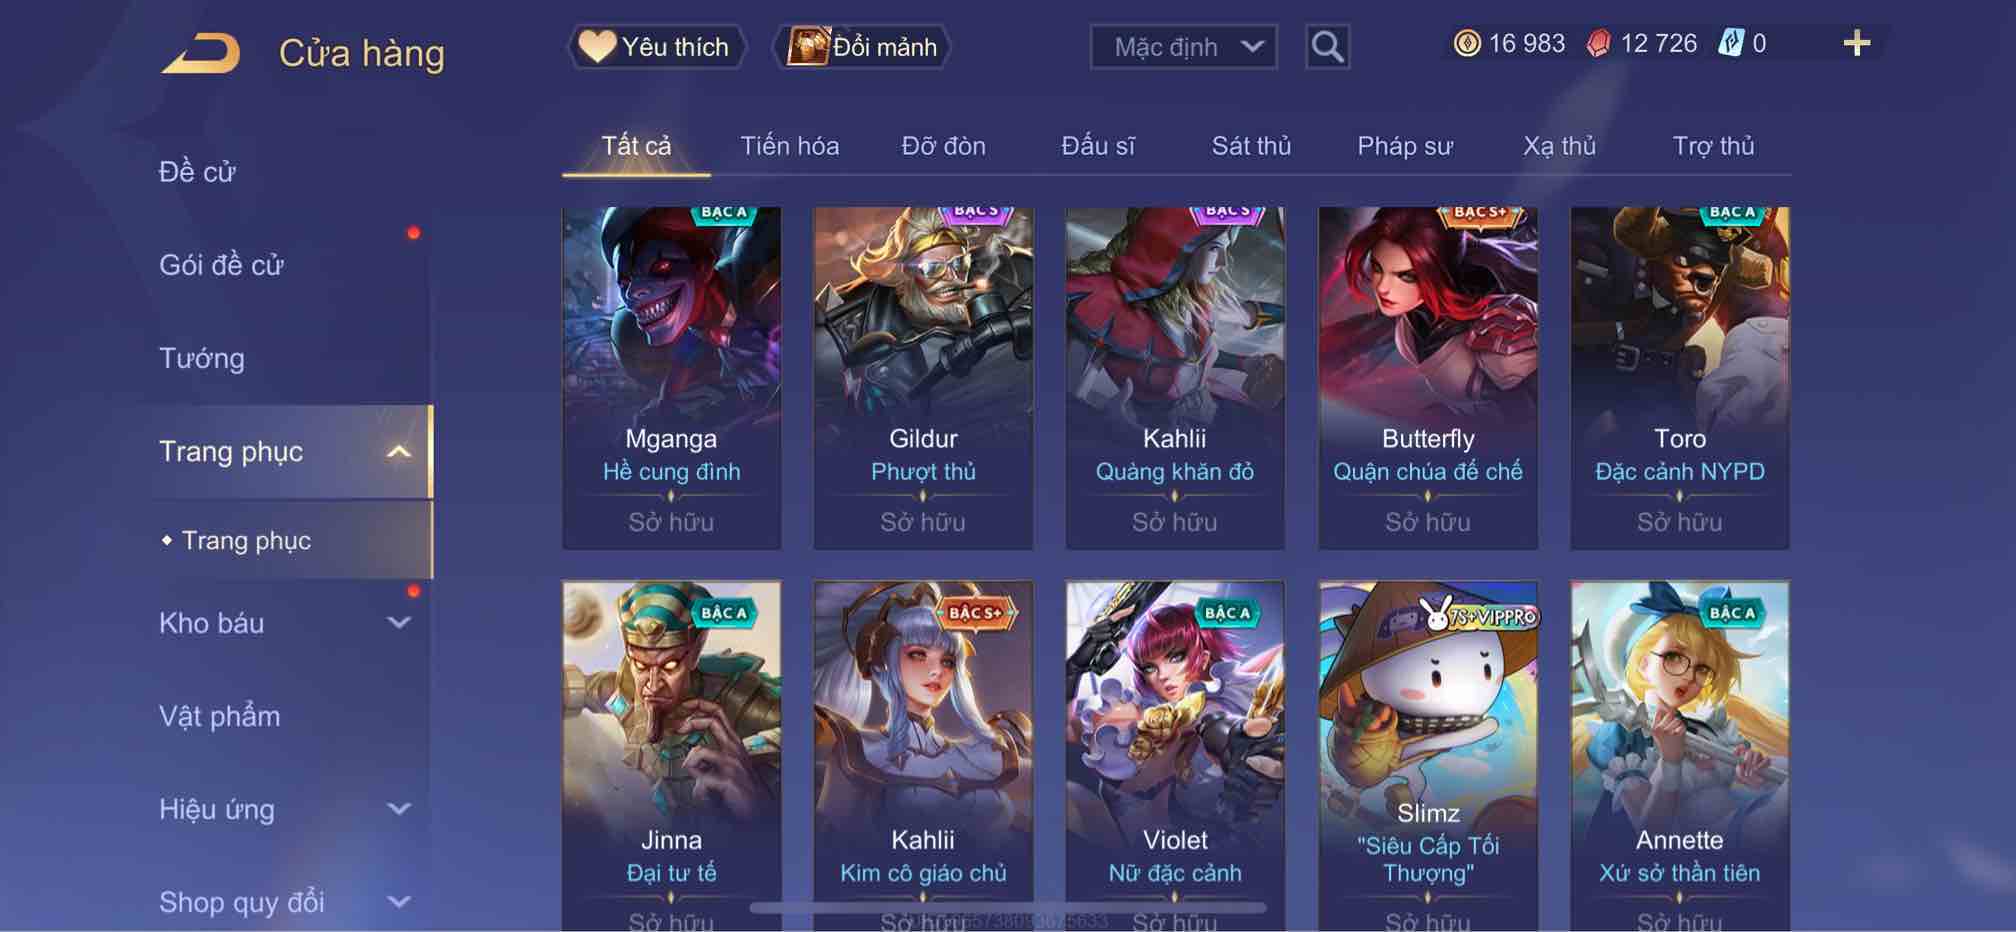The image size is (2016, 932).
Task: Expand the Hiệu ứng sidebar section
Action: click(398, 809)
